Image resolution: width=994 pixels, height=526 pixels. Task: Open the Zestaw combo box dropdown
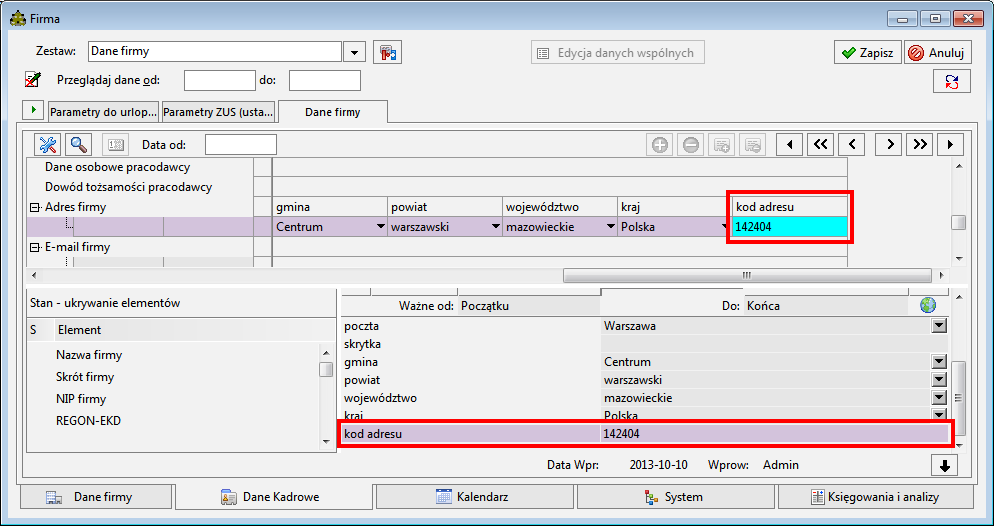point(355,52)
